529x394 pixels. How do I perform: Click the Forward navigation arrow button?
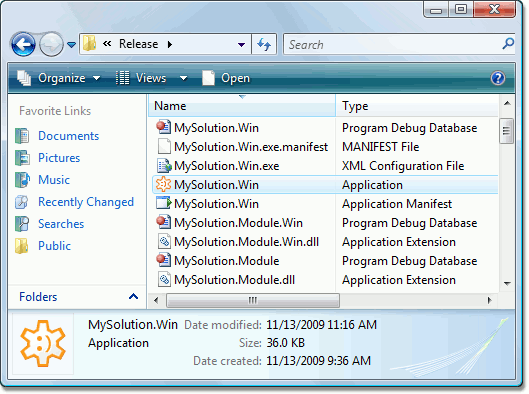(51, 44)
